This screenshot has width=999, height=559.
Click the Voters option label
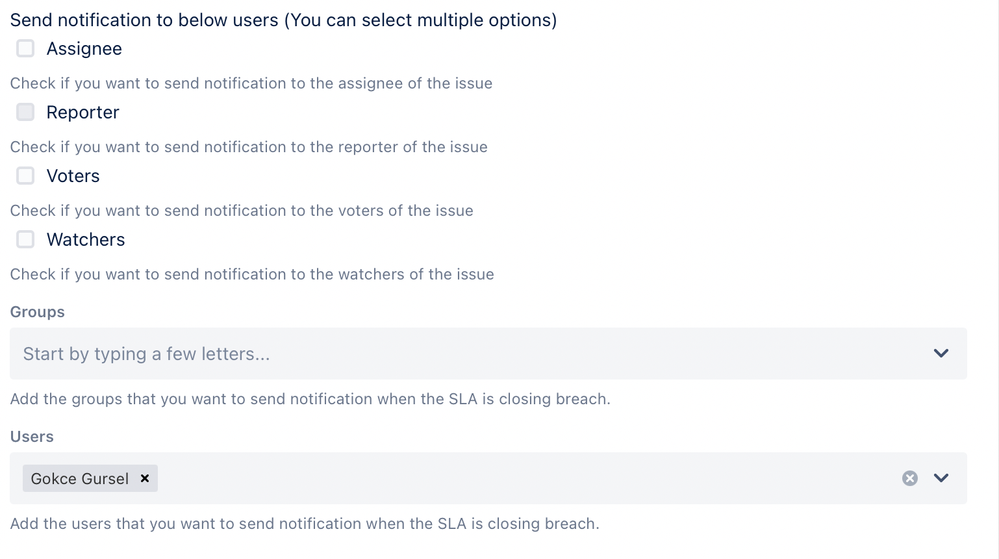[x=73, y=176]
